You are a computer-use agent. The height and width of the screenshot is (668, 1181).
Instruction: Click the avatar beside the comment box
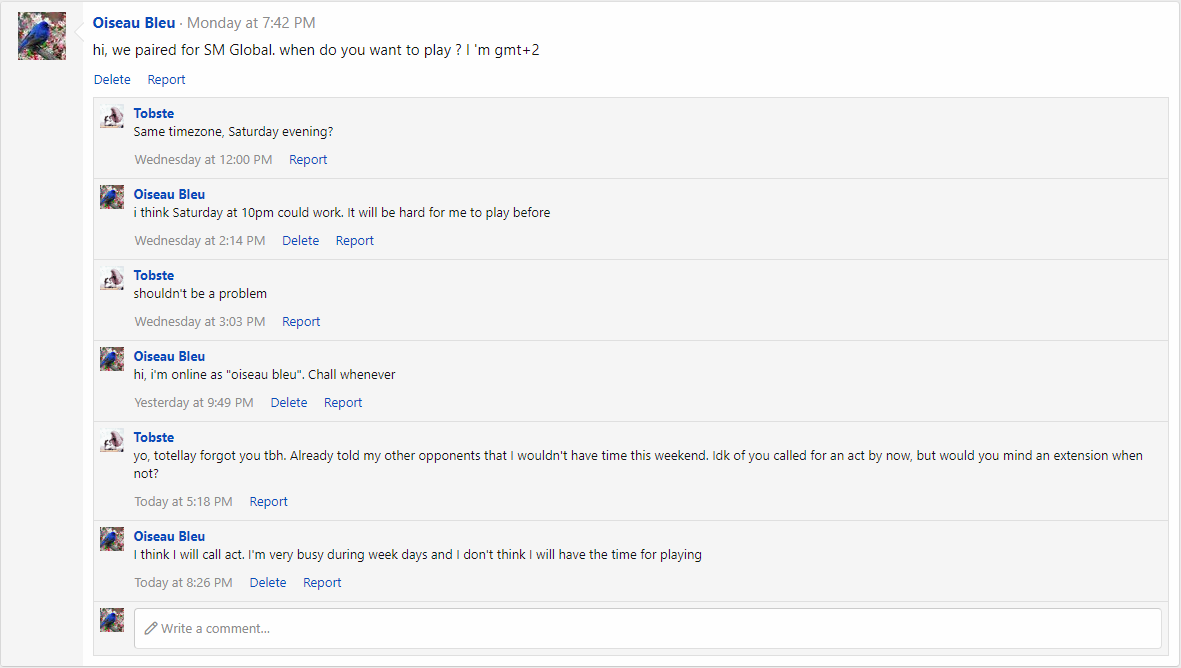pyautogui.click(x=112, y=620)
